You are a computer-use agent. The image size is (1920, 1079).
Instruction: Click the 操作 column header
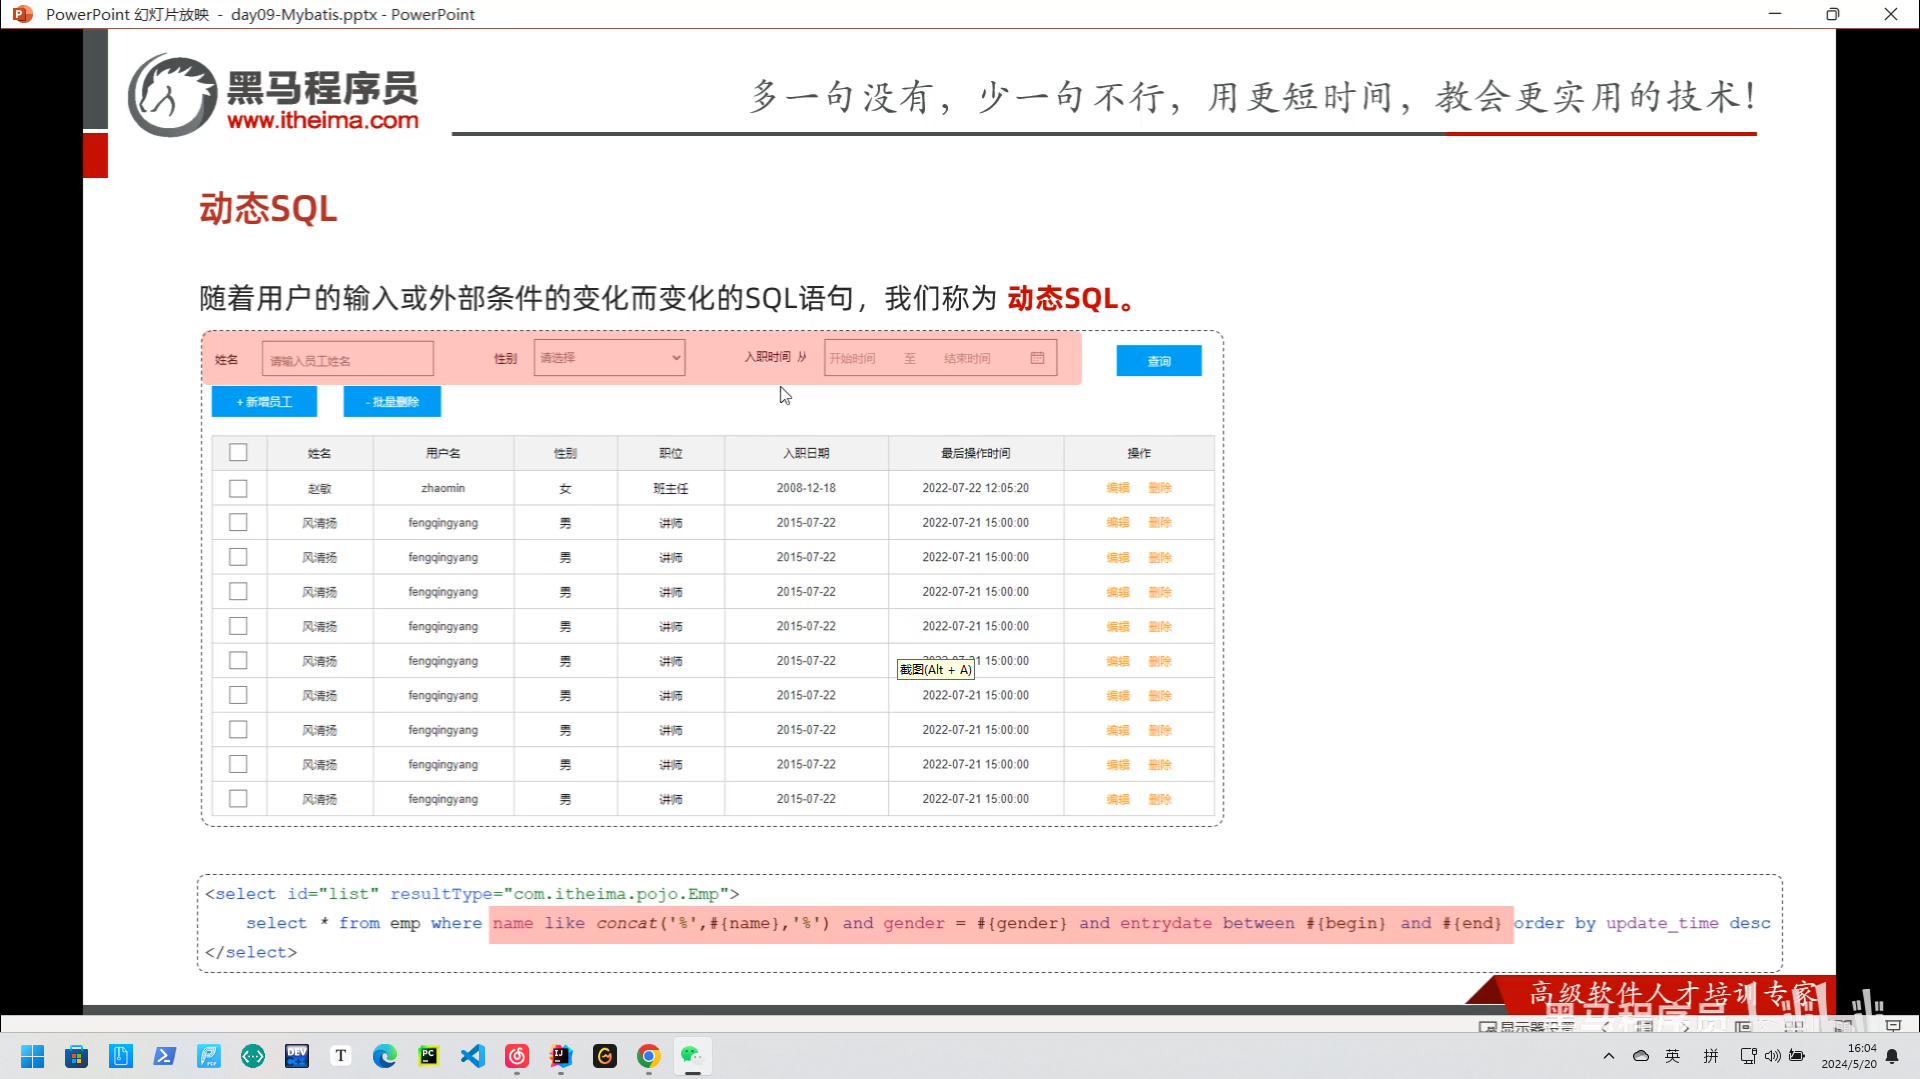(1139, 454)
